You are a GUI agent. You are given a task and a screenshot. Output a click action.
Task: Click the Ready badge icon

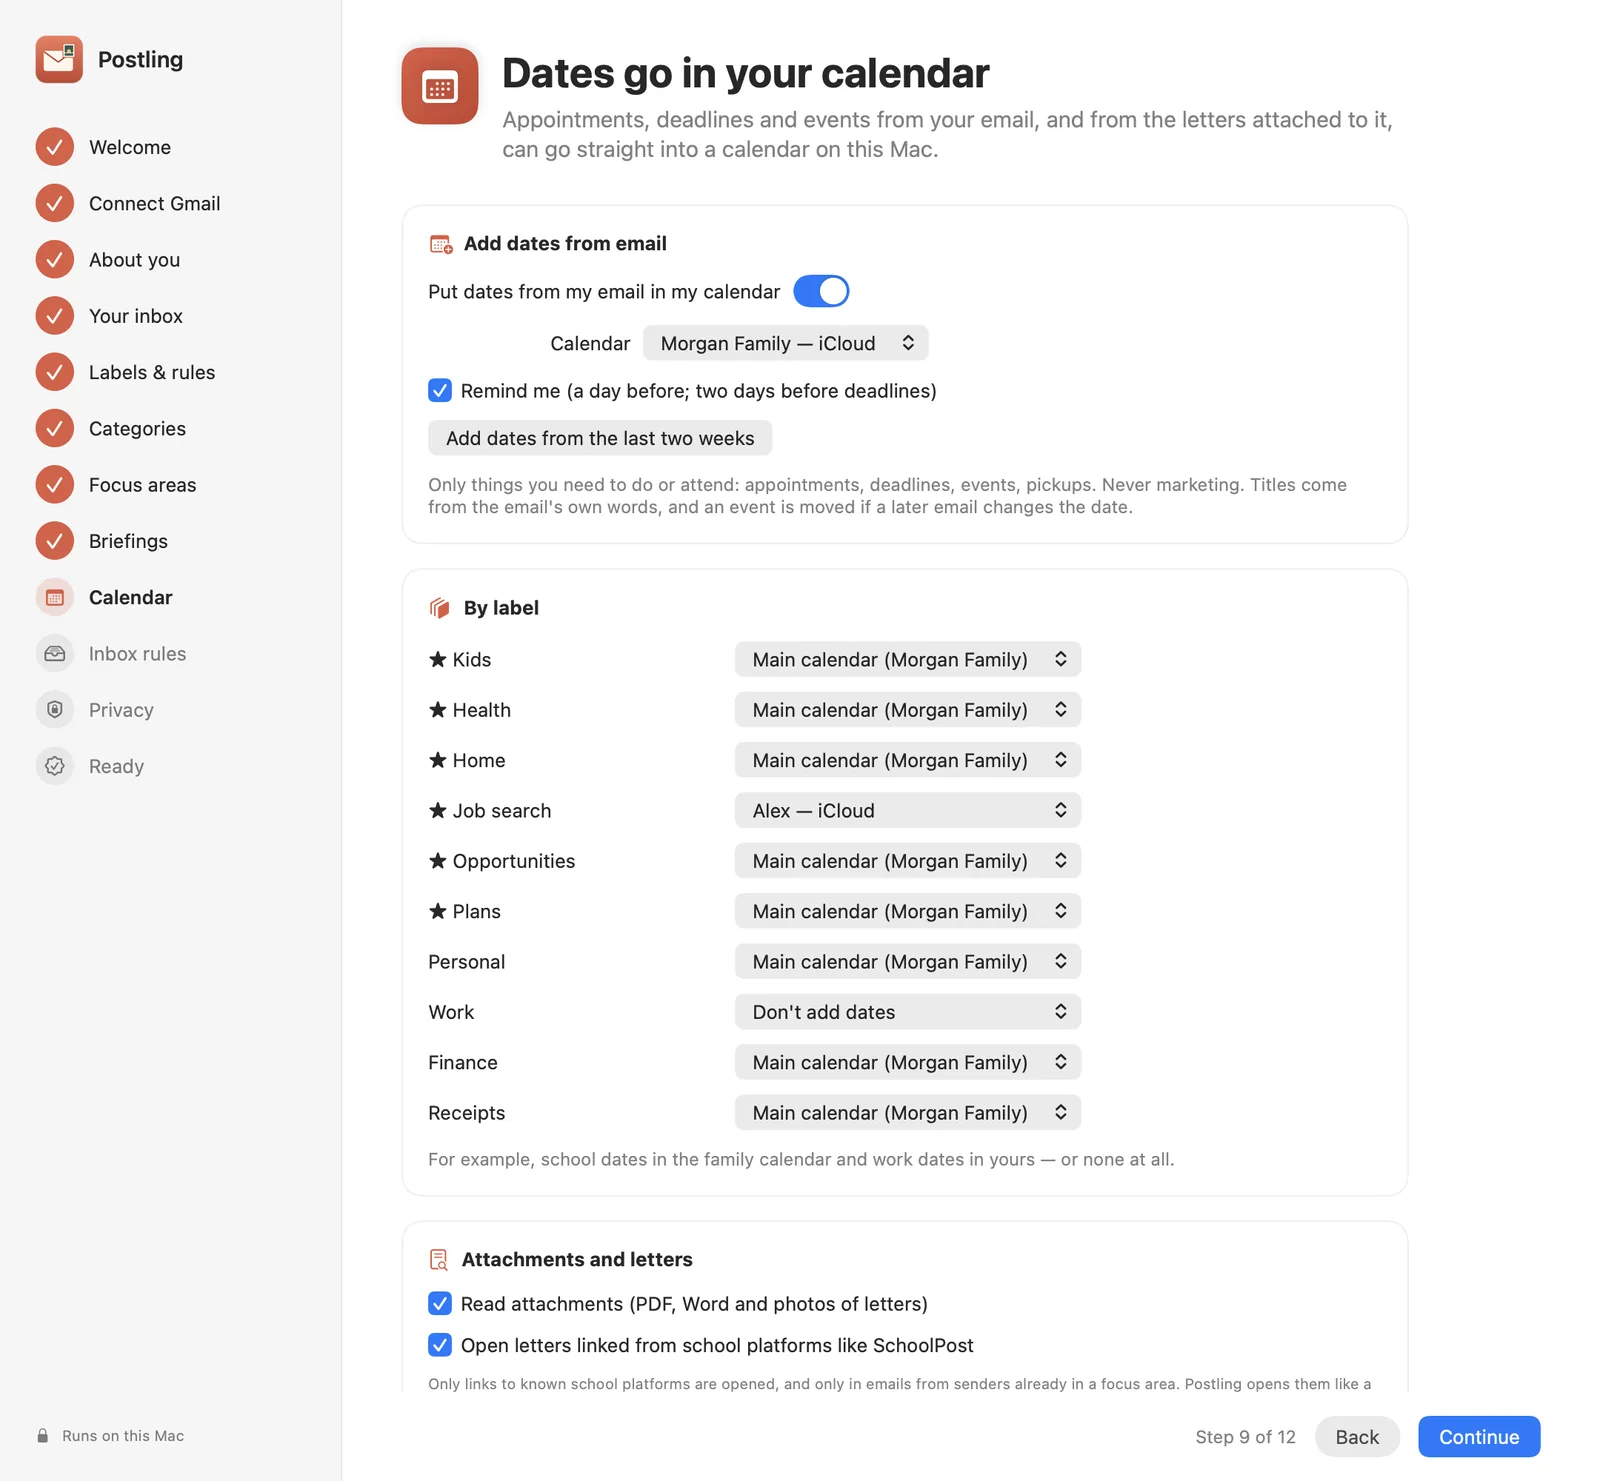tap(55, 766)
